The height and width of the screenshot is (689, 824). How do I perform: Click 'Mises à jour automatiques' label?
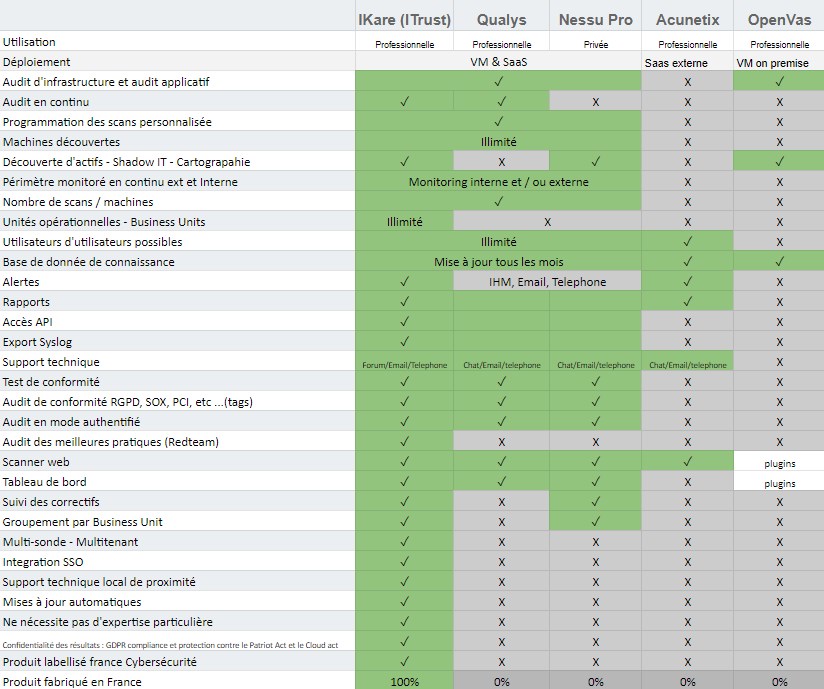tap(72, 602)
